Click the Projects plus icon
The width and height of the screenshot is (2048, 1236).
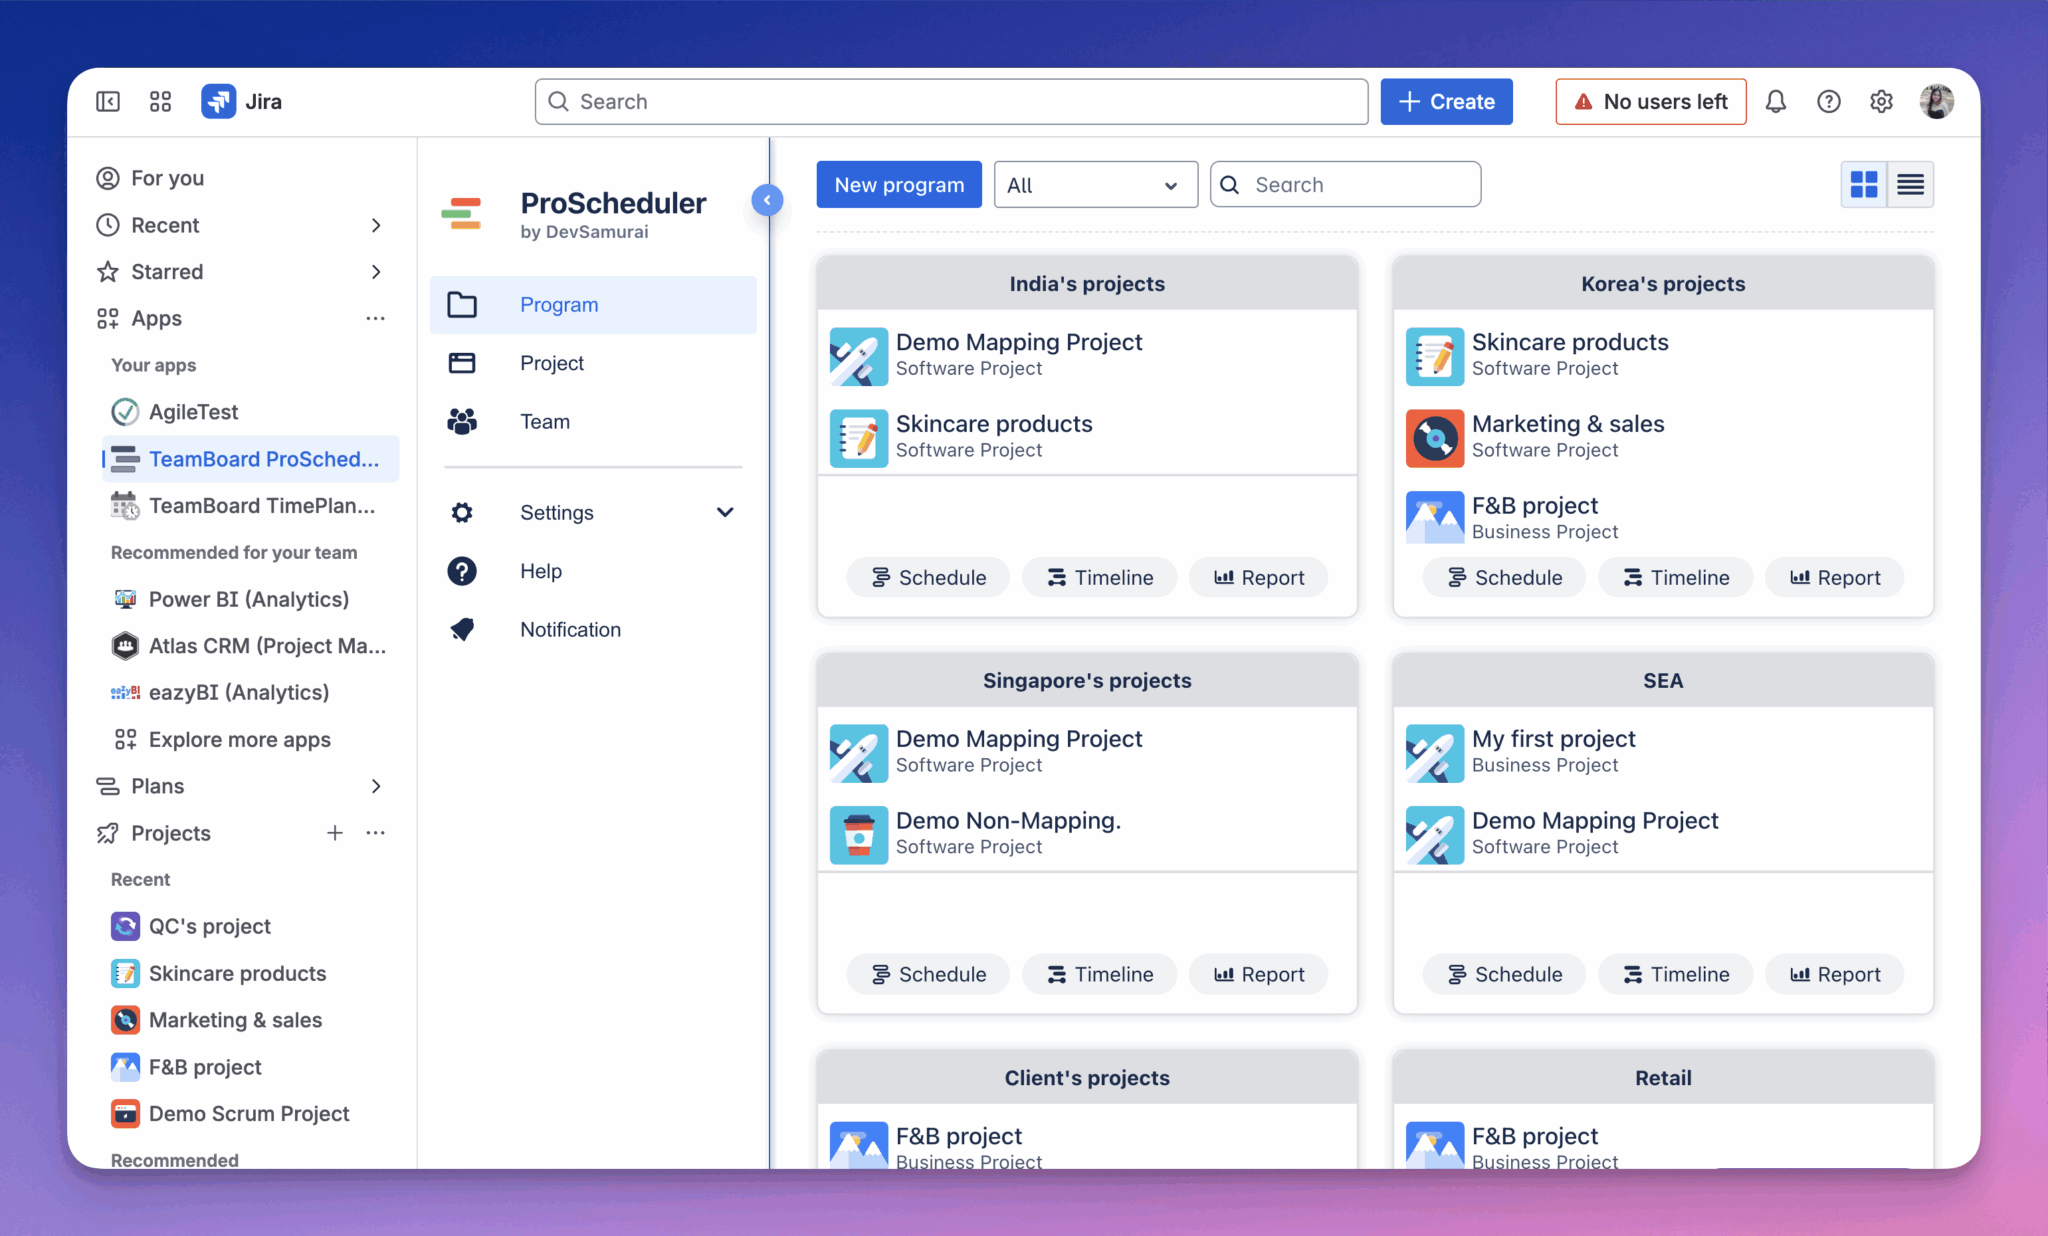click(334, 833)
